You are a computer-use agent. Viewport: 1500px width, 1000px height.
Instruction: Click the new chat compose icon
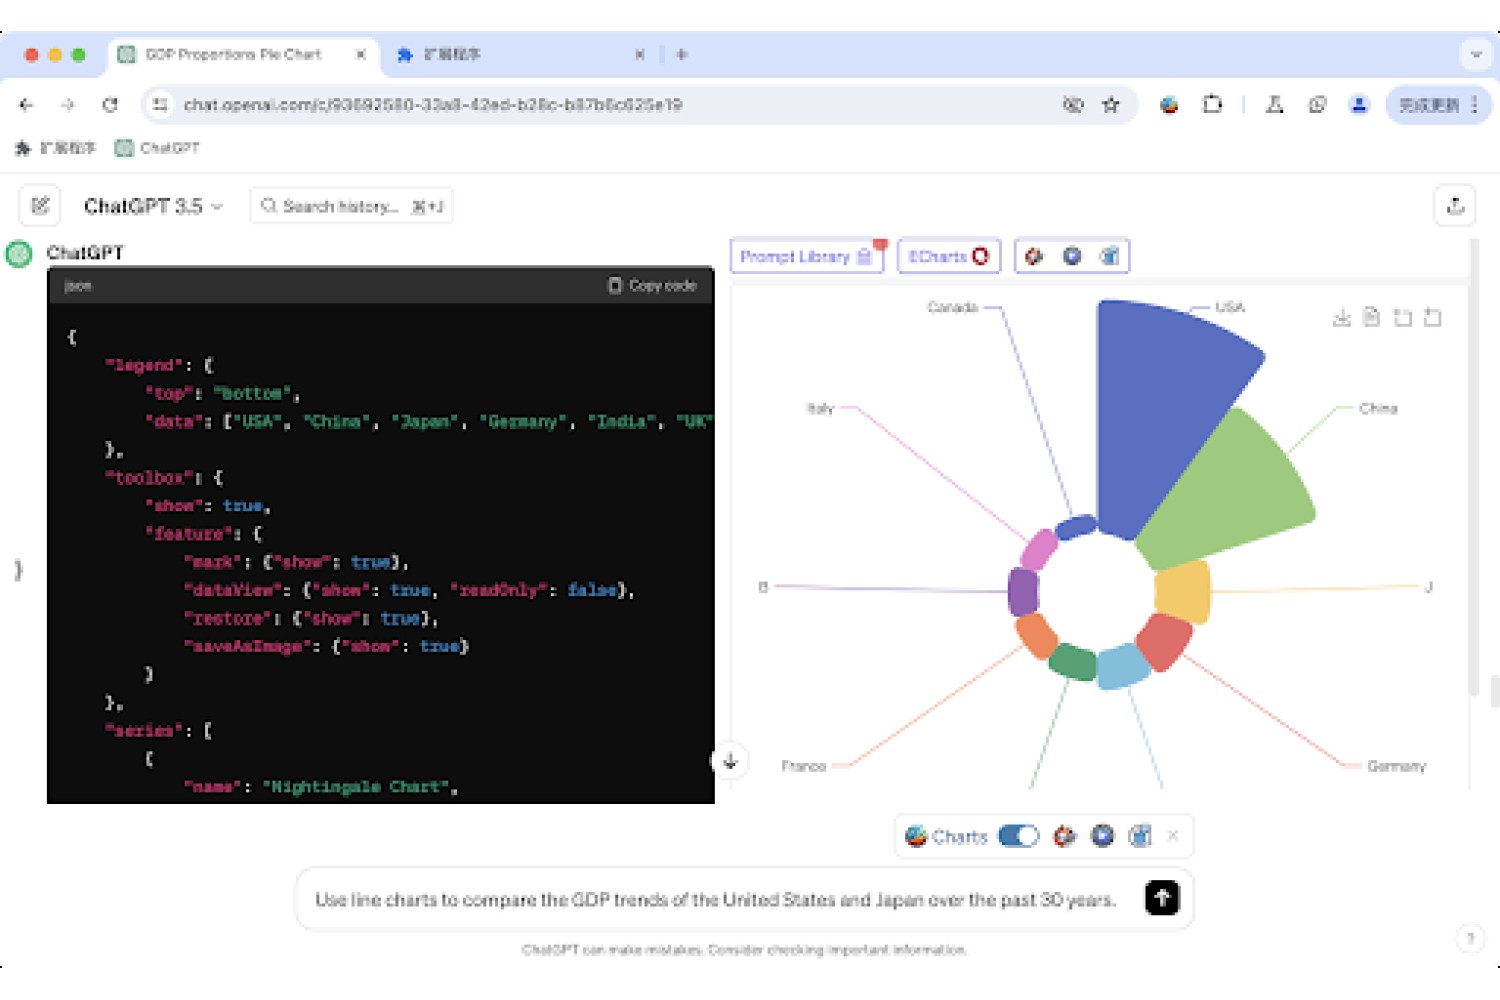(40, 206)
